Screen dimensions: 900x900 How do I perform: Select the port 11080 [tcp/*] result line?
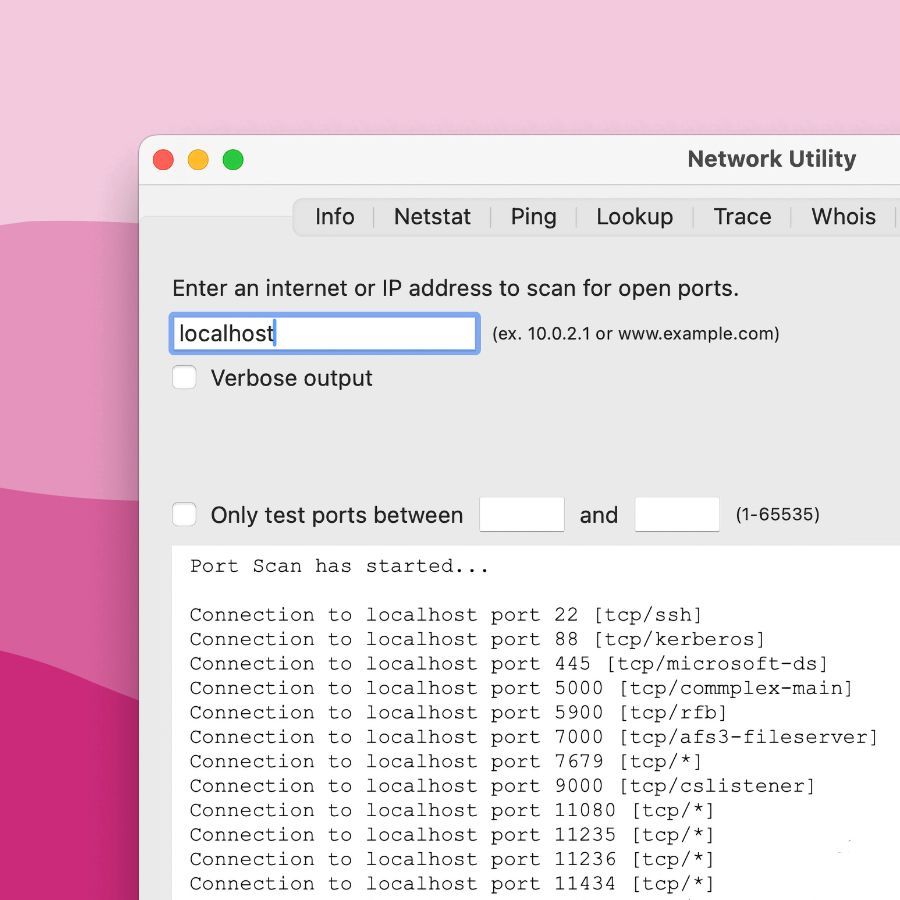point(452,810)
